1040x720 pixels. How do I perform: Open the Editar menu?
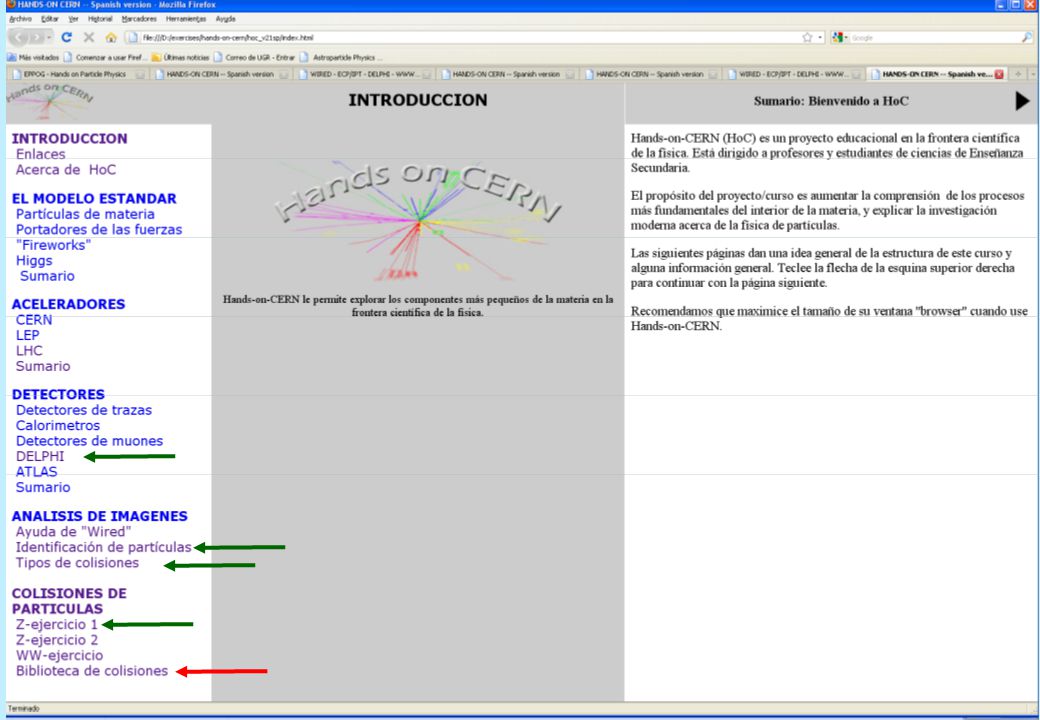50,19
